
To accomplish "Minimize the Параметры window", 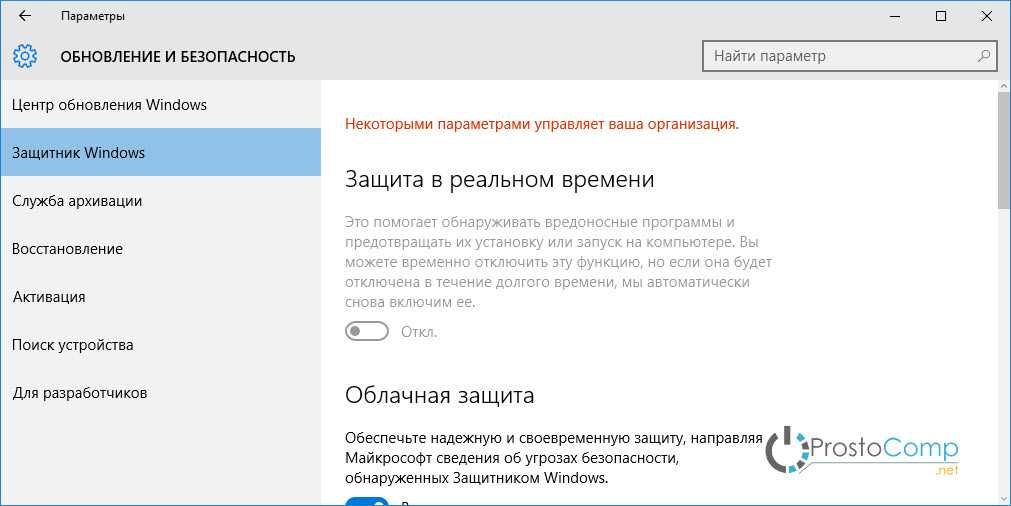I will pos(895,17).
